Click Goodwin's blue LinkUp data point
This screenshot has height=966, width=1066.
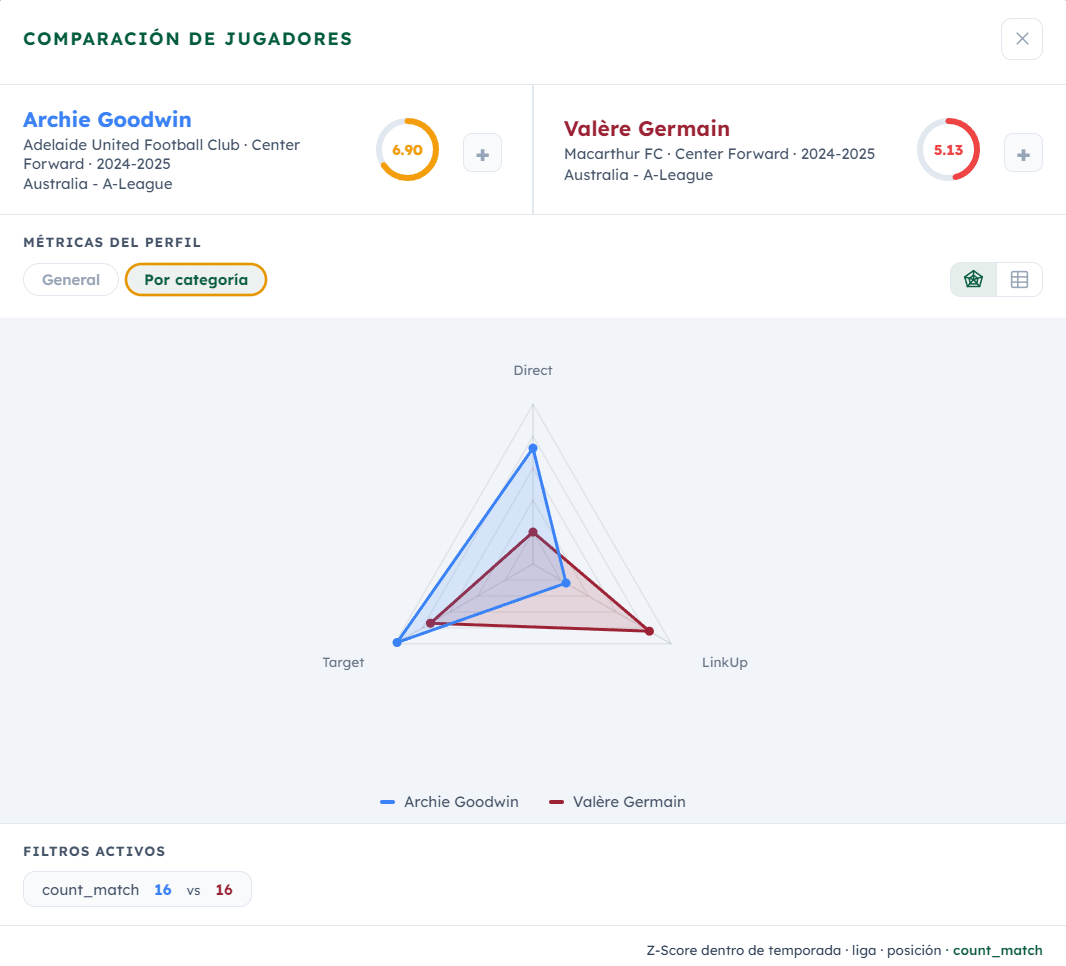pos(566,583)
